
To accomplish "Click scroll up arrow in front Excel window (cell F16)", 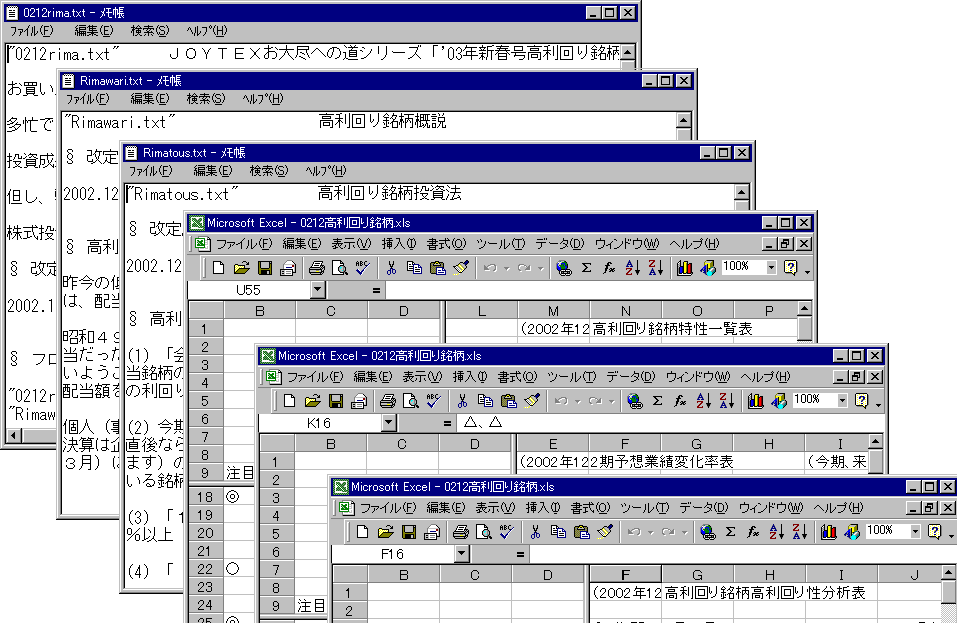I will pyautogui.click(x=948, y=573).
